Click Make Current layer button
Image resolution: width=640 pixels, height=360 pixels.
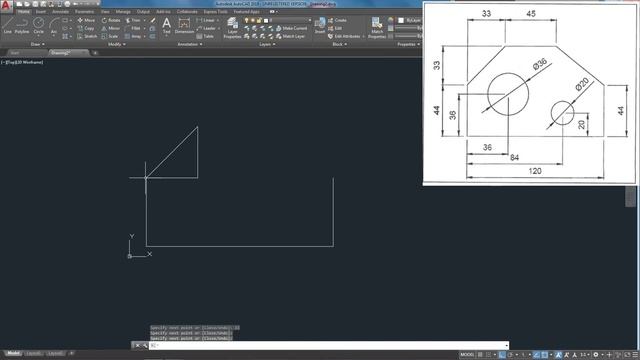291,28
